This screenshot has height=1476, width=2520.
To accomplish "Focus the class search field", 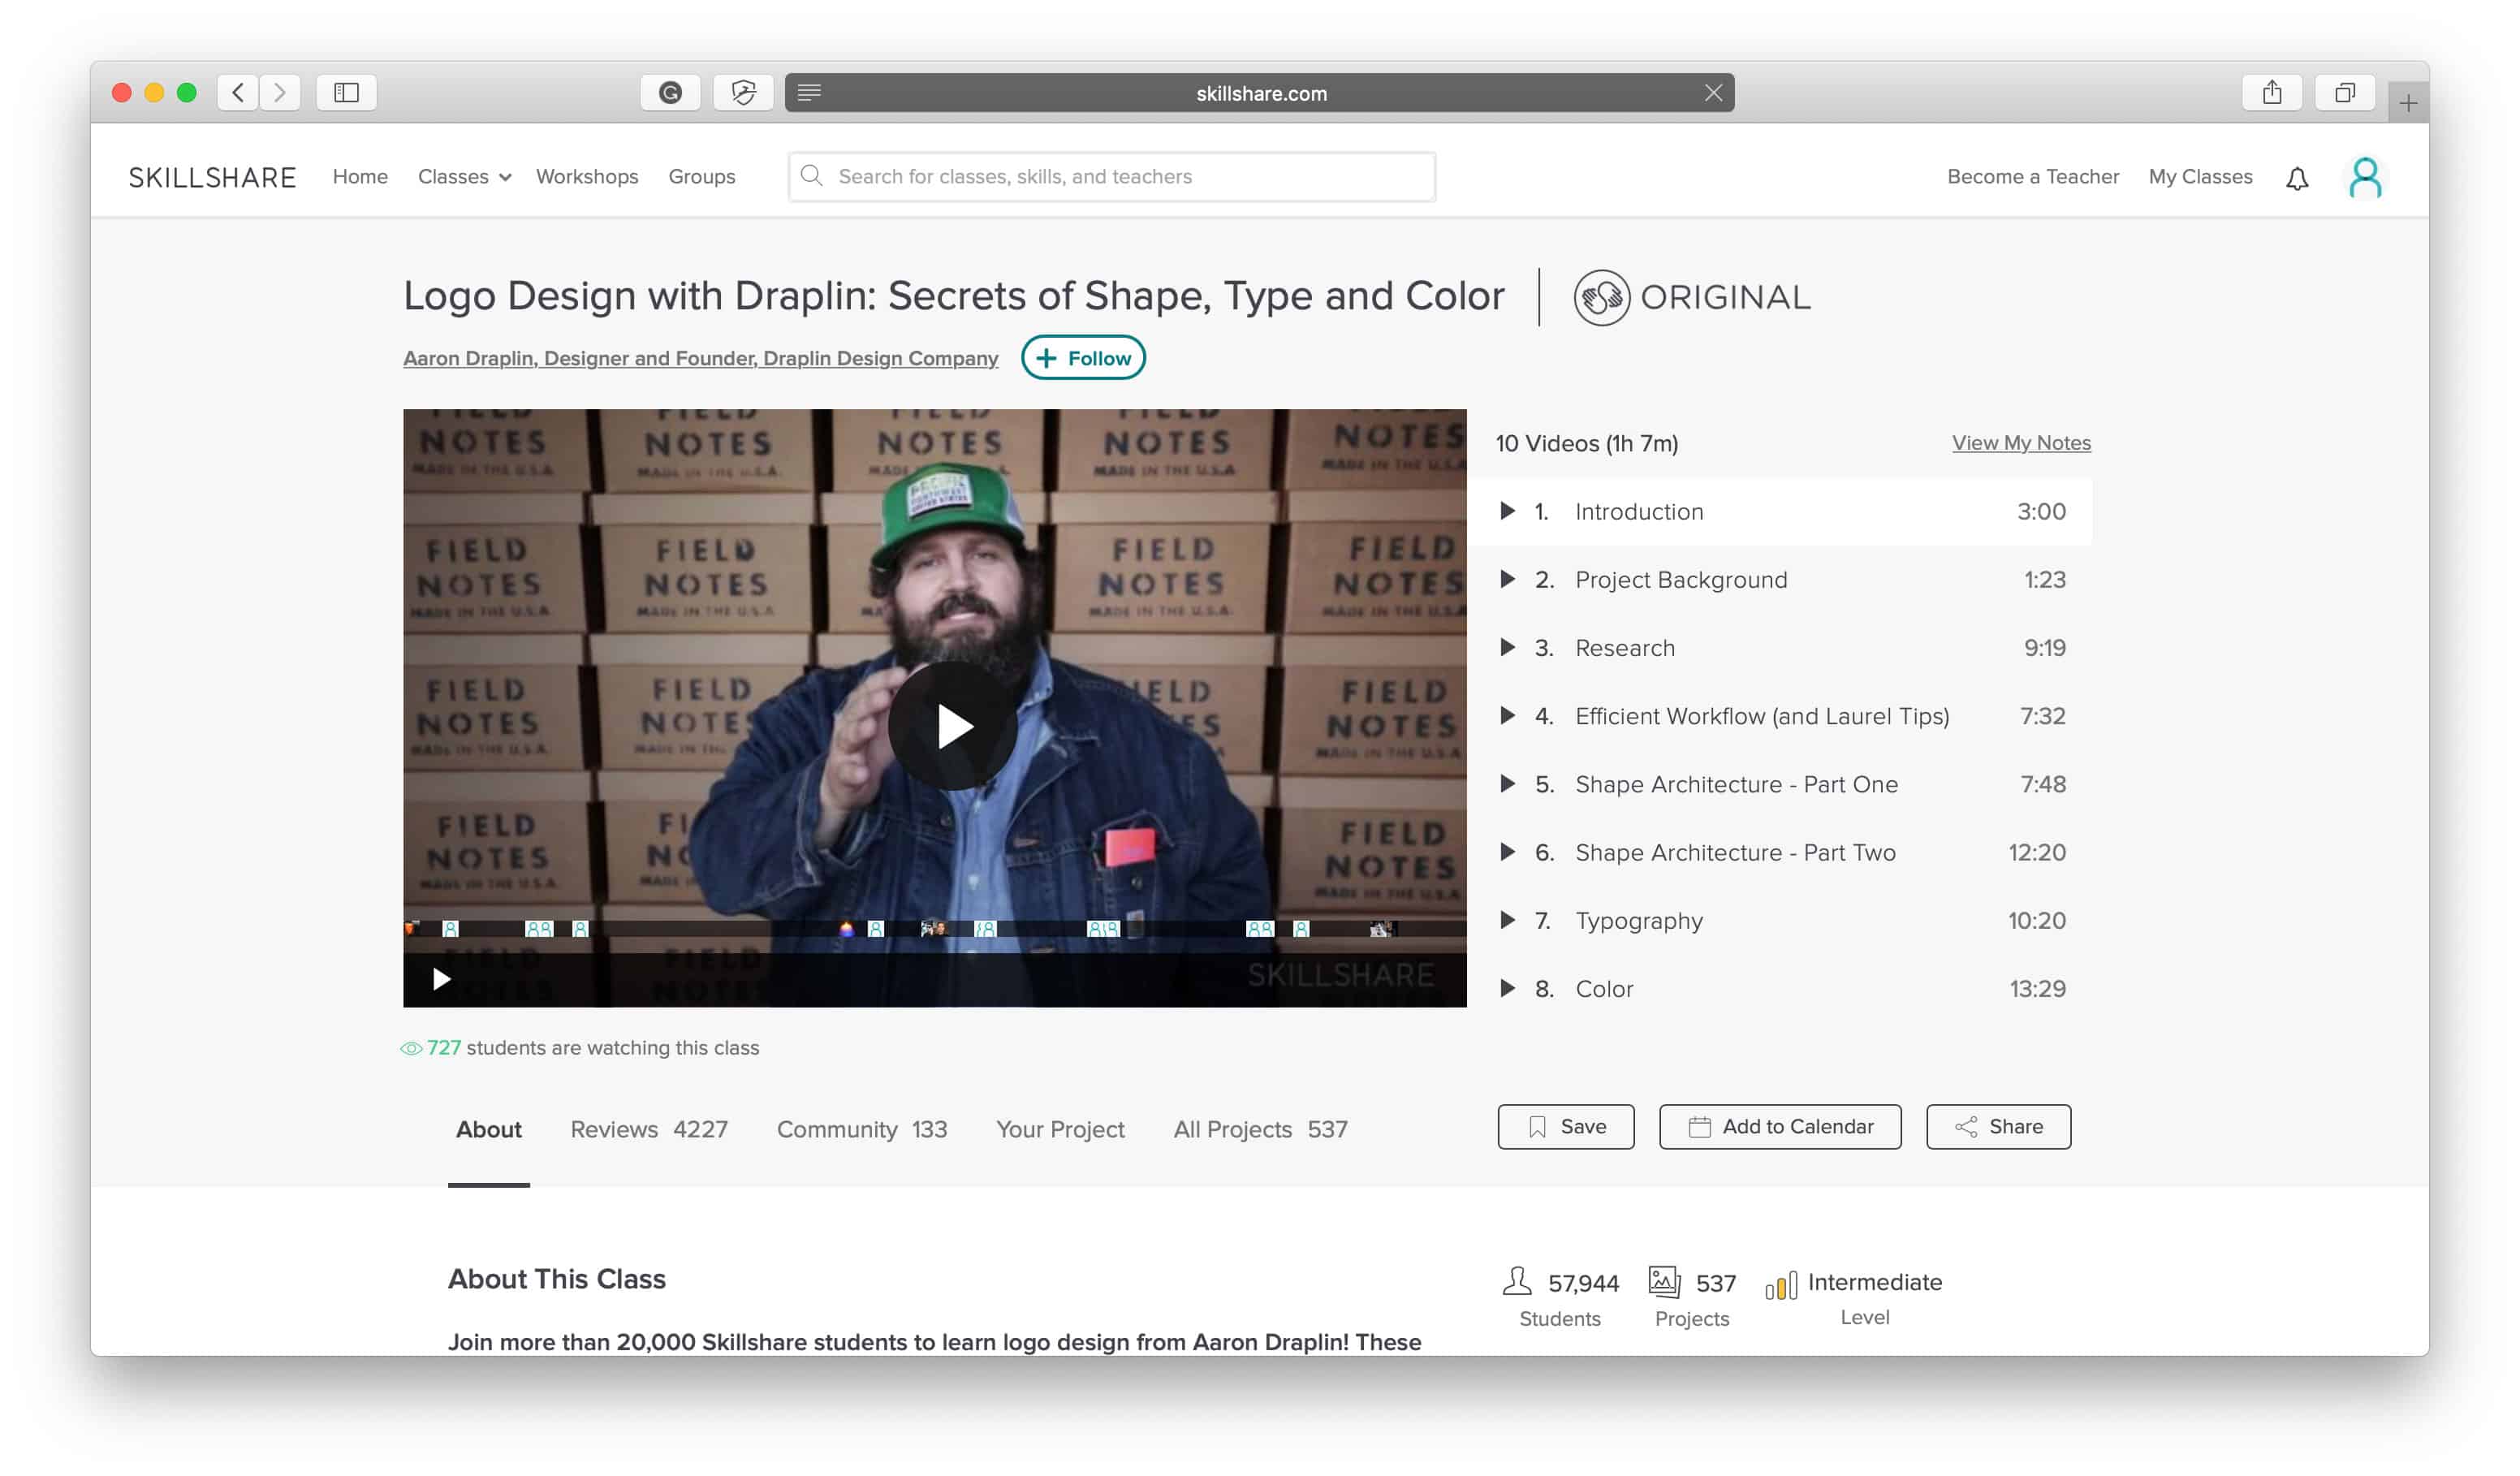I will pyautogui.click(x=1111, y=177).
